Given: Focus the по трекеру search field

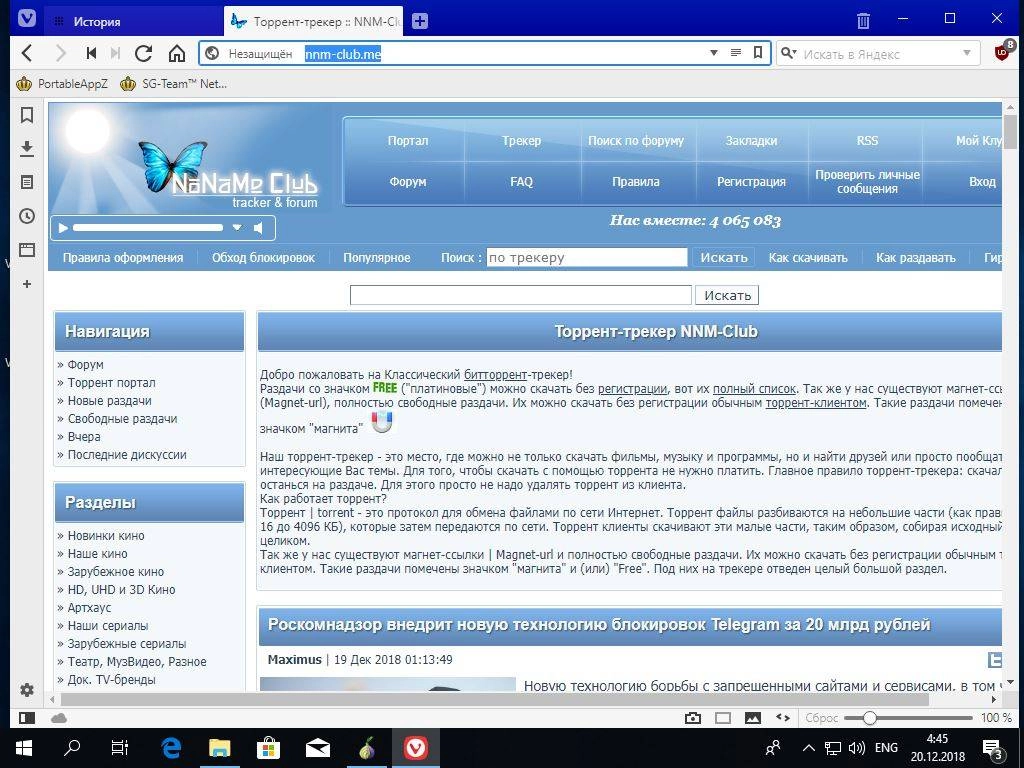Looking at the screenshot, I should pos(586,257).
